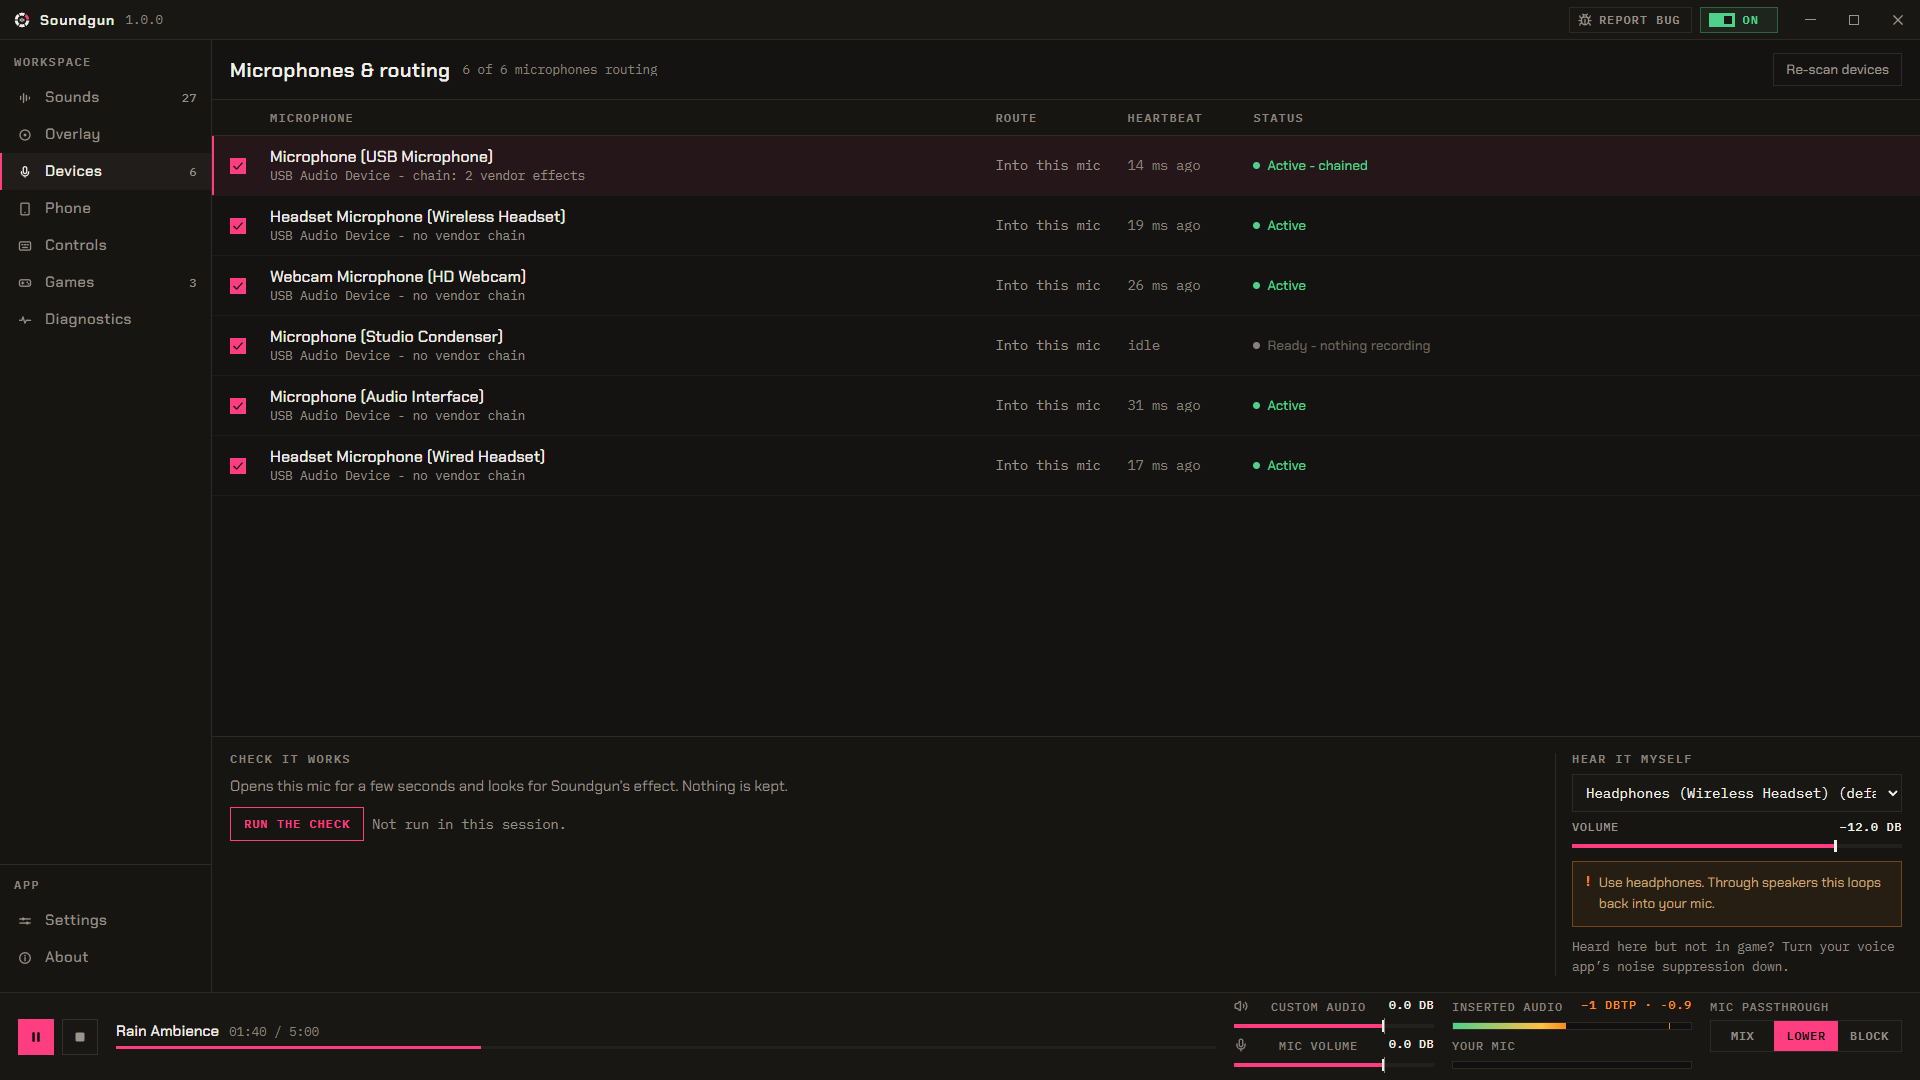Screen dimensions: 1920x1080
Task: Open the Phone section icon in the sidebar
Action: pyautogui.click(x=25, y=209)
